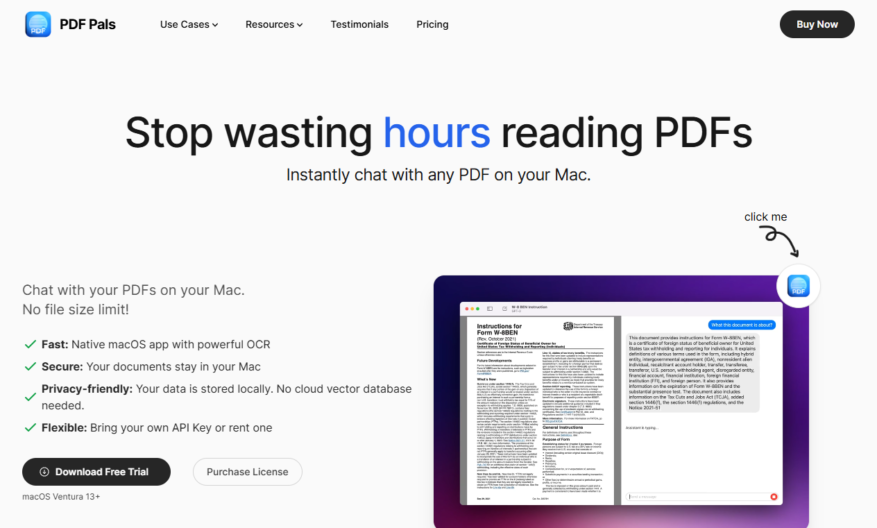Click the red send icon in demo chat
Image resolution: width=877 pixels, height=528 pixels.
(774, 497)
